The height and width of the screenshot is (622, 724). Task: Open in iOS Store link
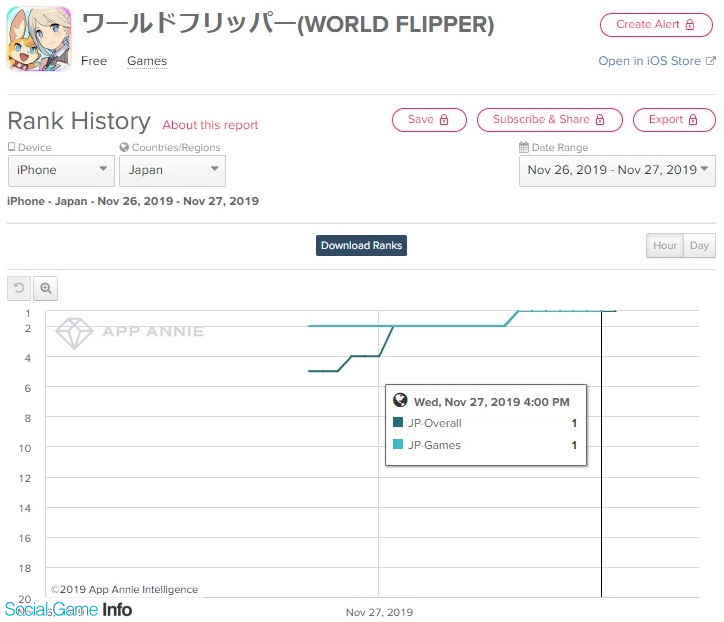coord(649,61)
